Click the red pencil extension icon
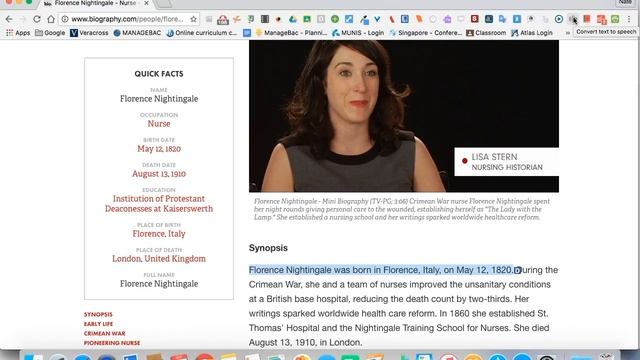The image size is (640, 360). coord(391,19)
